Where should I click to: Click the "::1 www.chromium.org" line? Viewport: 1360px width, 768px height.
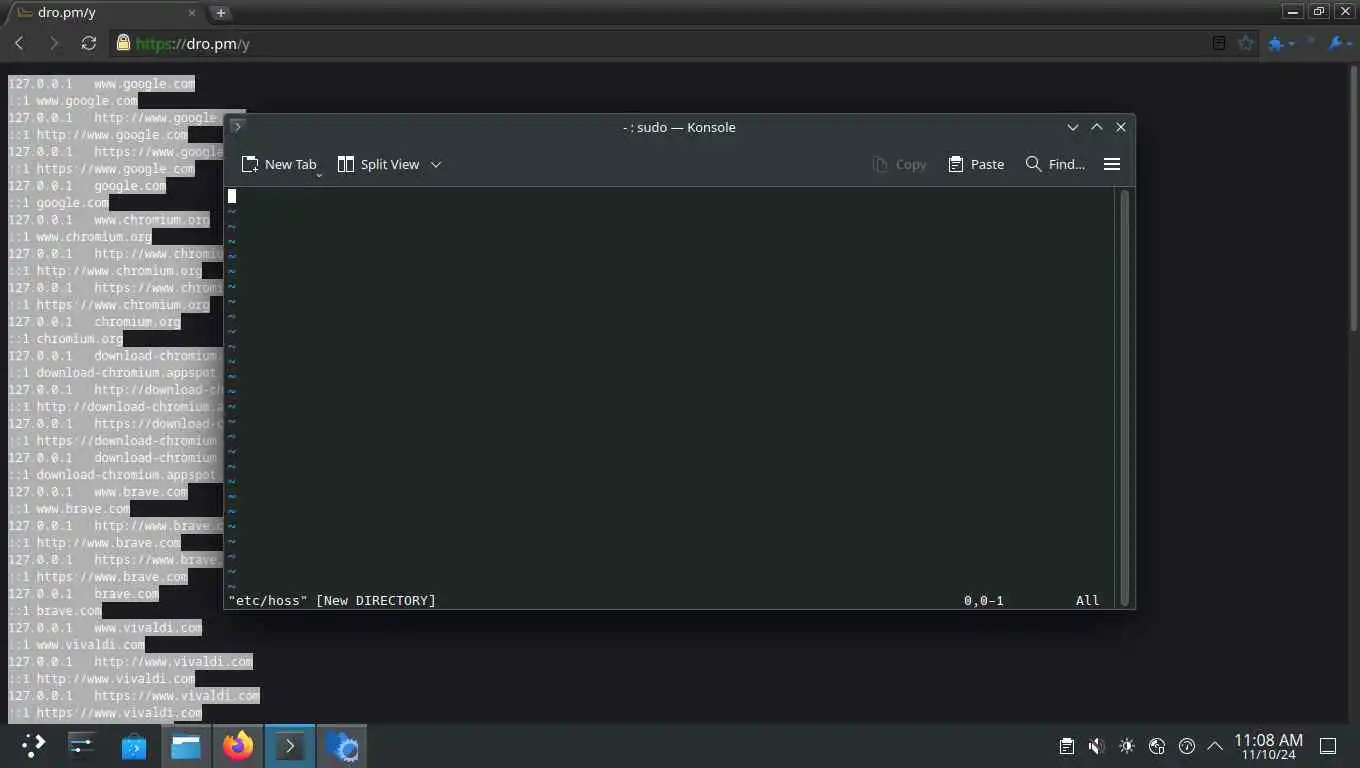[x=80, y=237]
